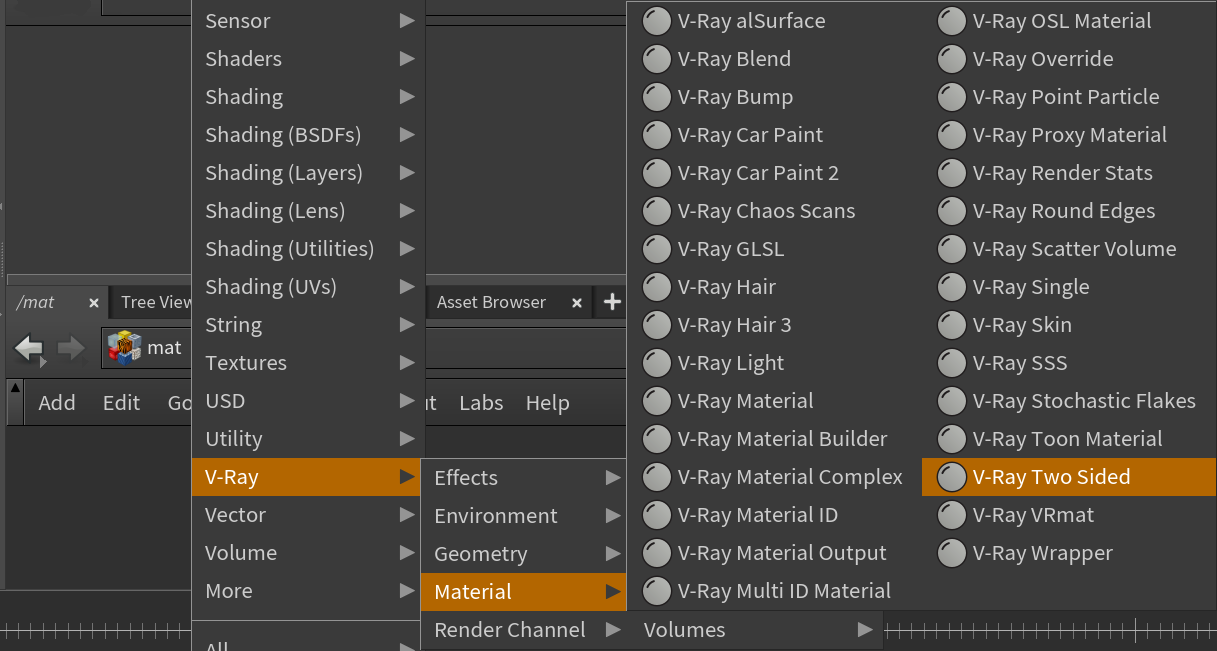Click the V-Ray alSurface material sphere icon
Viewport: 1217px width, 651px height.
[656, 21]
